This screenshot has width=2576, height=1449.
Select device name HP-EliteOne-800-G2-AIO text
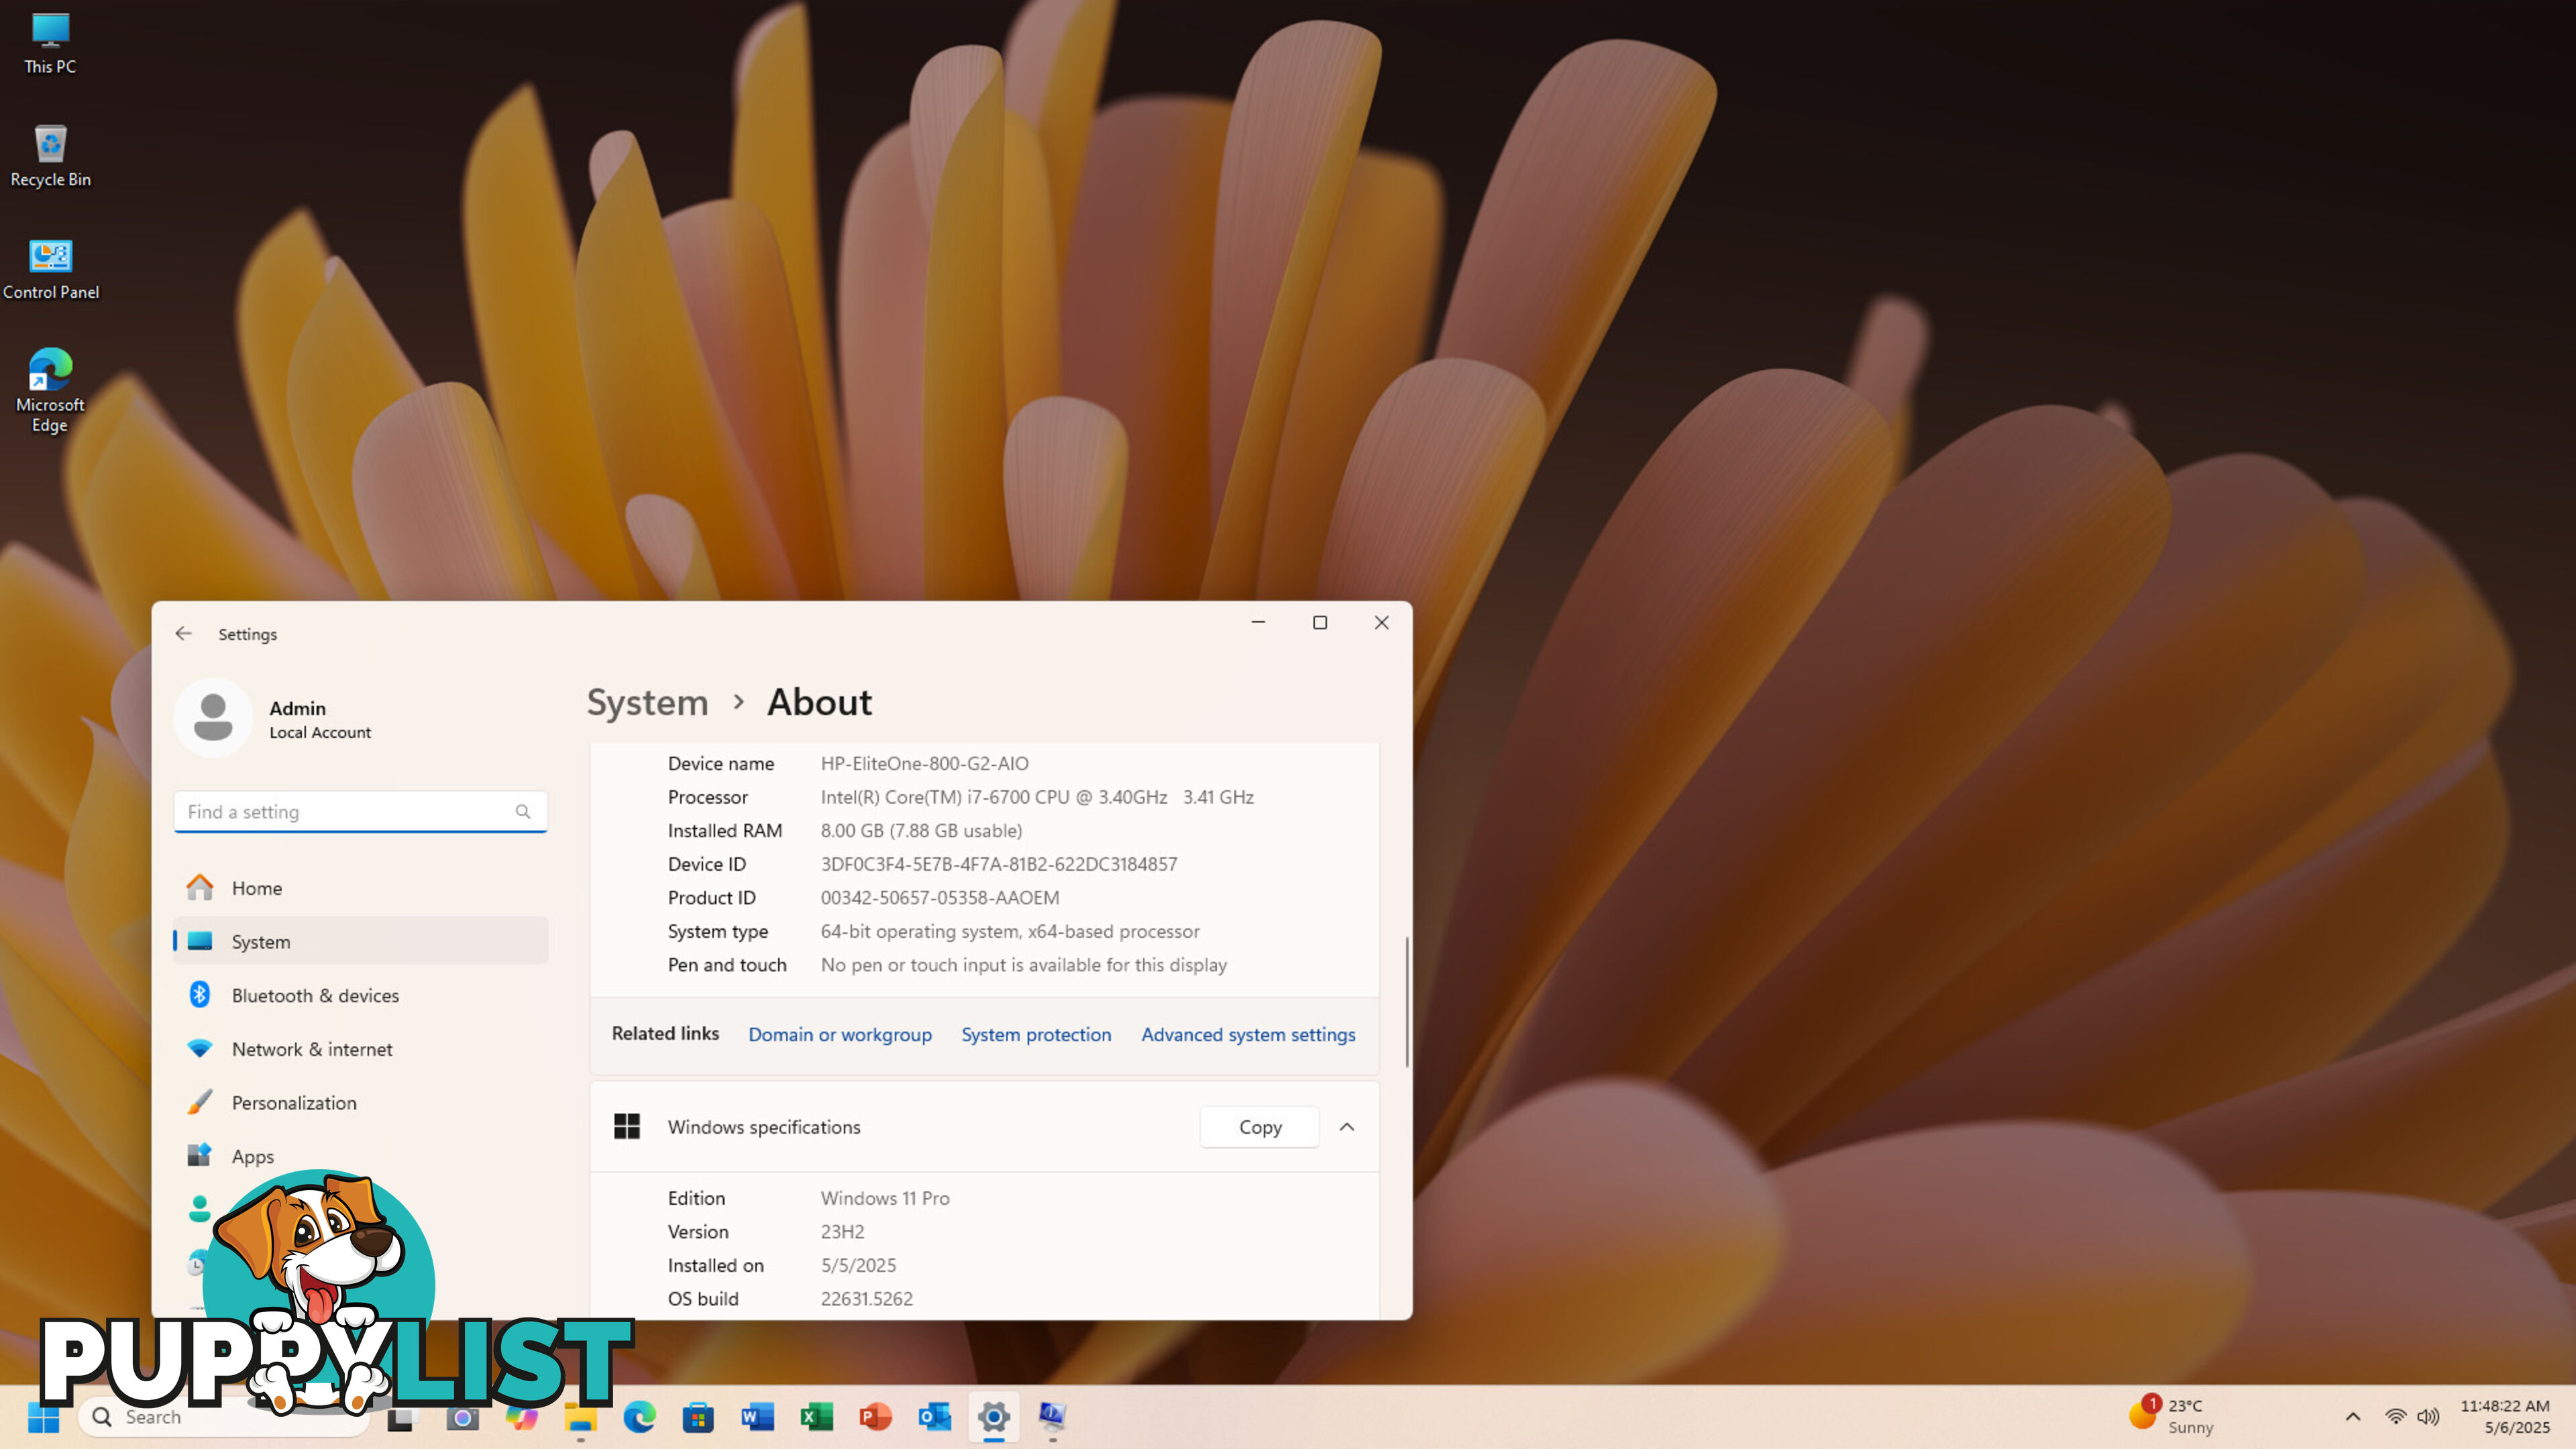click(x=924, y=763)
